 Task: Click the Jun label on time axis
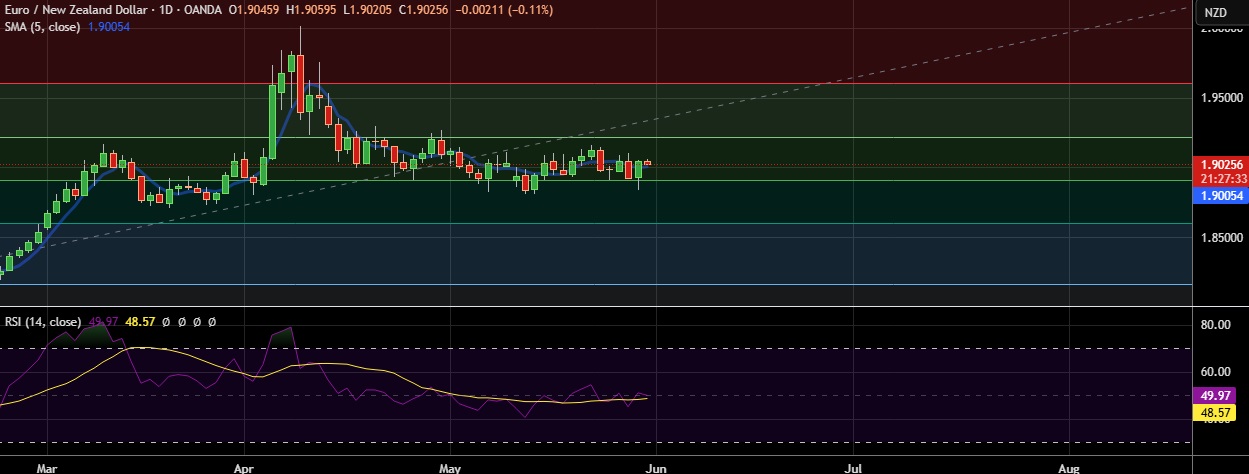656,467
